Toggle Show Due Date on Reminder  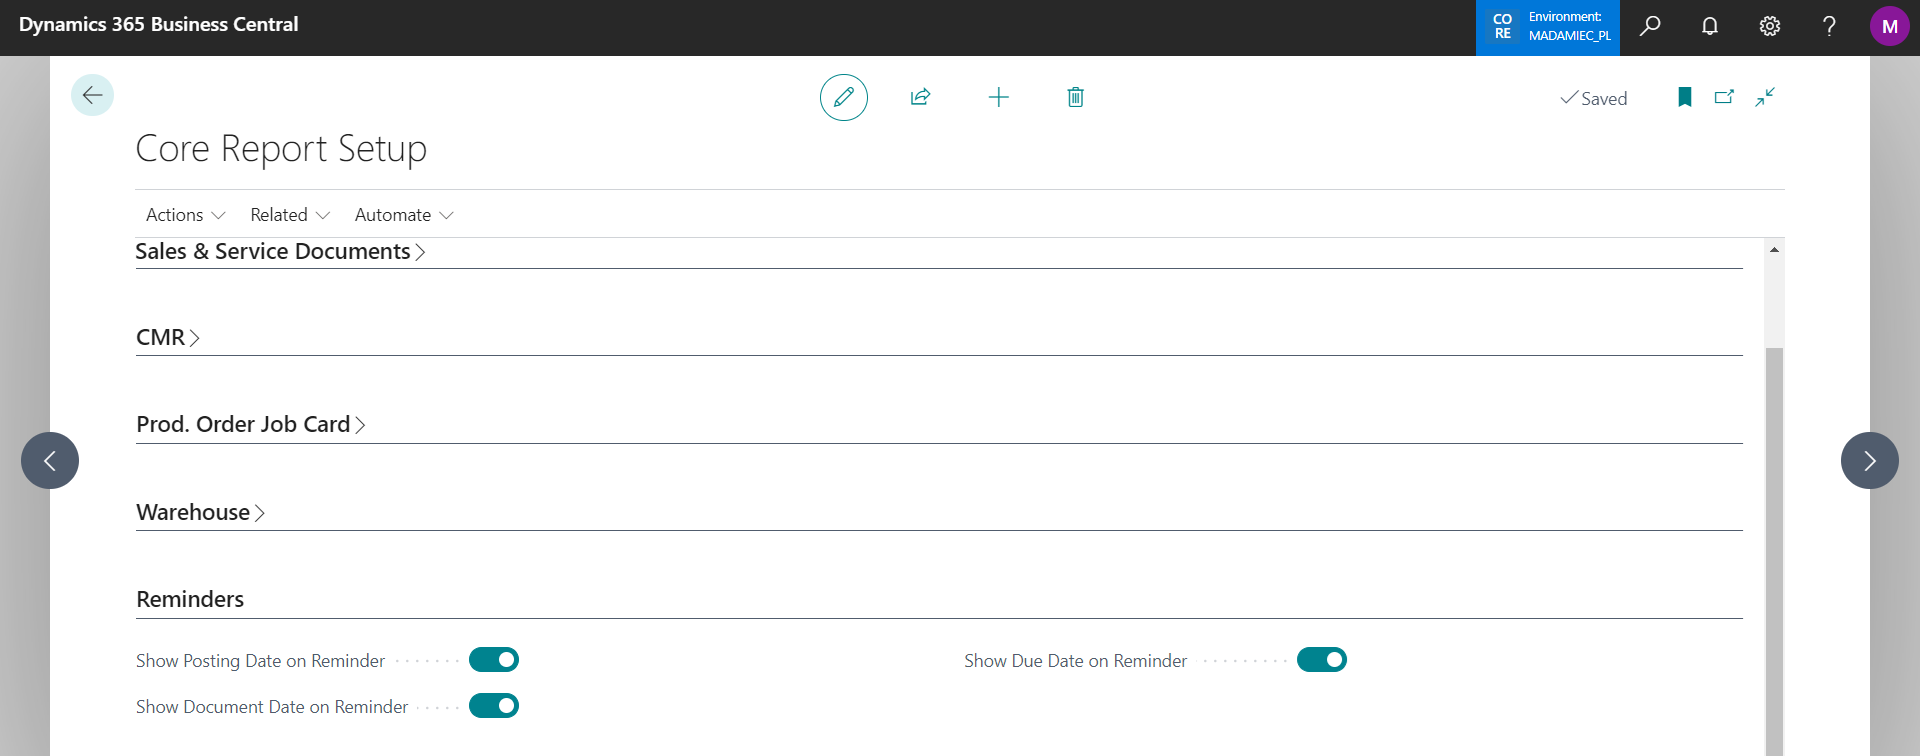pos(1321,660)
